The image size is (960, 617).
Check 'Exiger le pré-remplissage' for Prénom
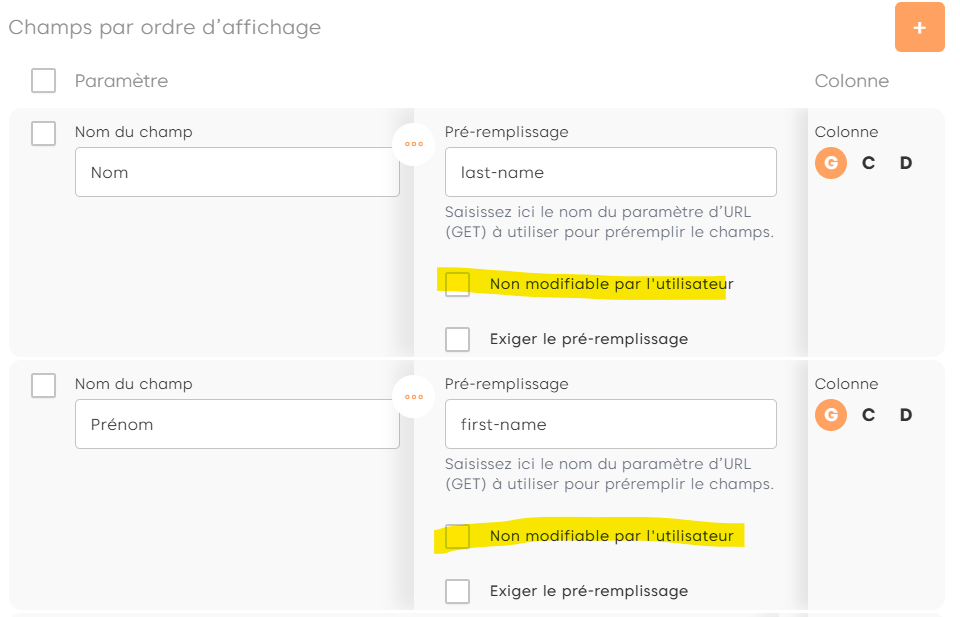[x=458, y=591]
